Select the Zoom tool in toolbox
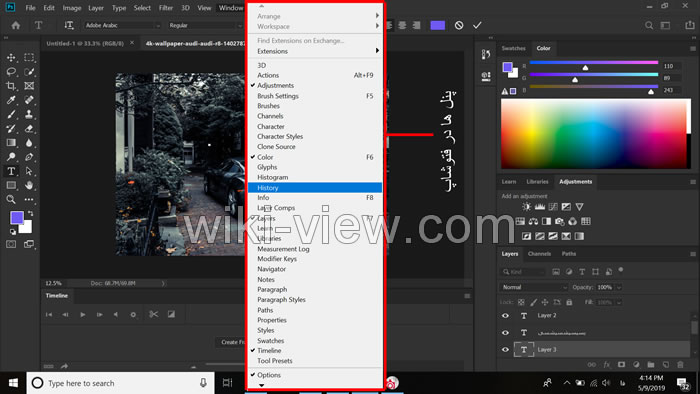Screen dimensions: 700x394 point(11,199)
